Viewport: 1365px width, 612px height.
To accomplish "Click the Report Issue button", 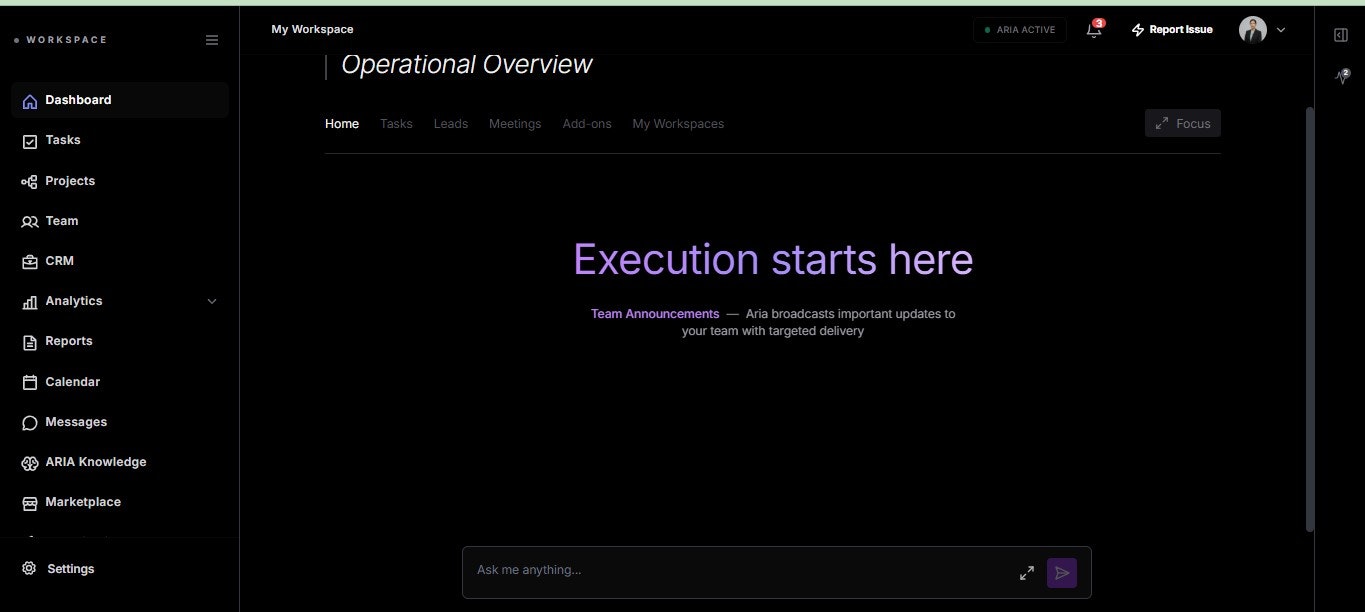I will (1172, 29).
